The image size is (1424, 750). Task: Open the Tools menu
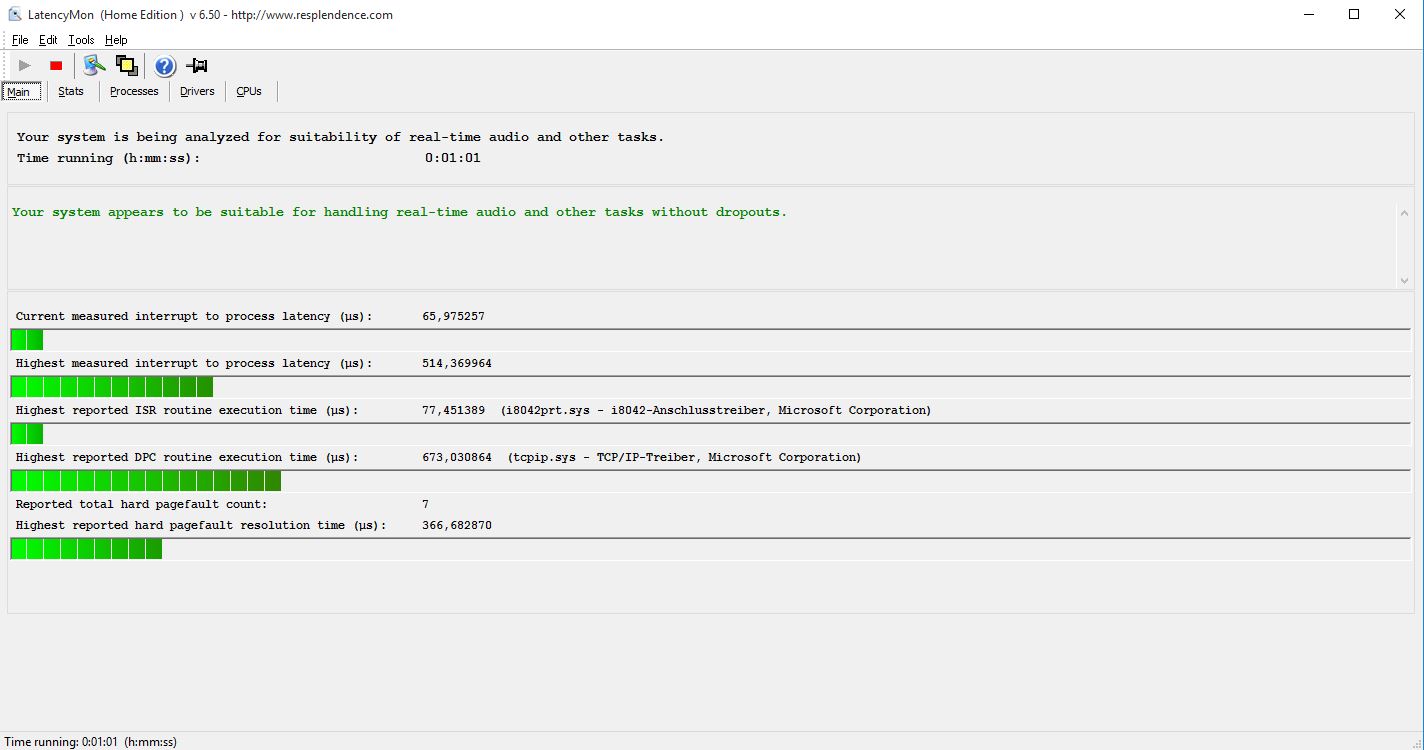click(81, 40)
